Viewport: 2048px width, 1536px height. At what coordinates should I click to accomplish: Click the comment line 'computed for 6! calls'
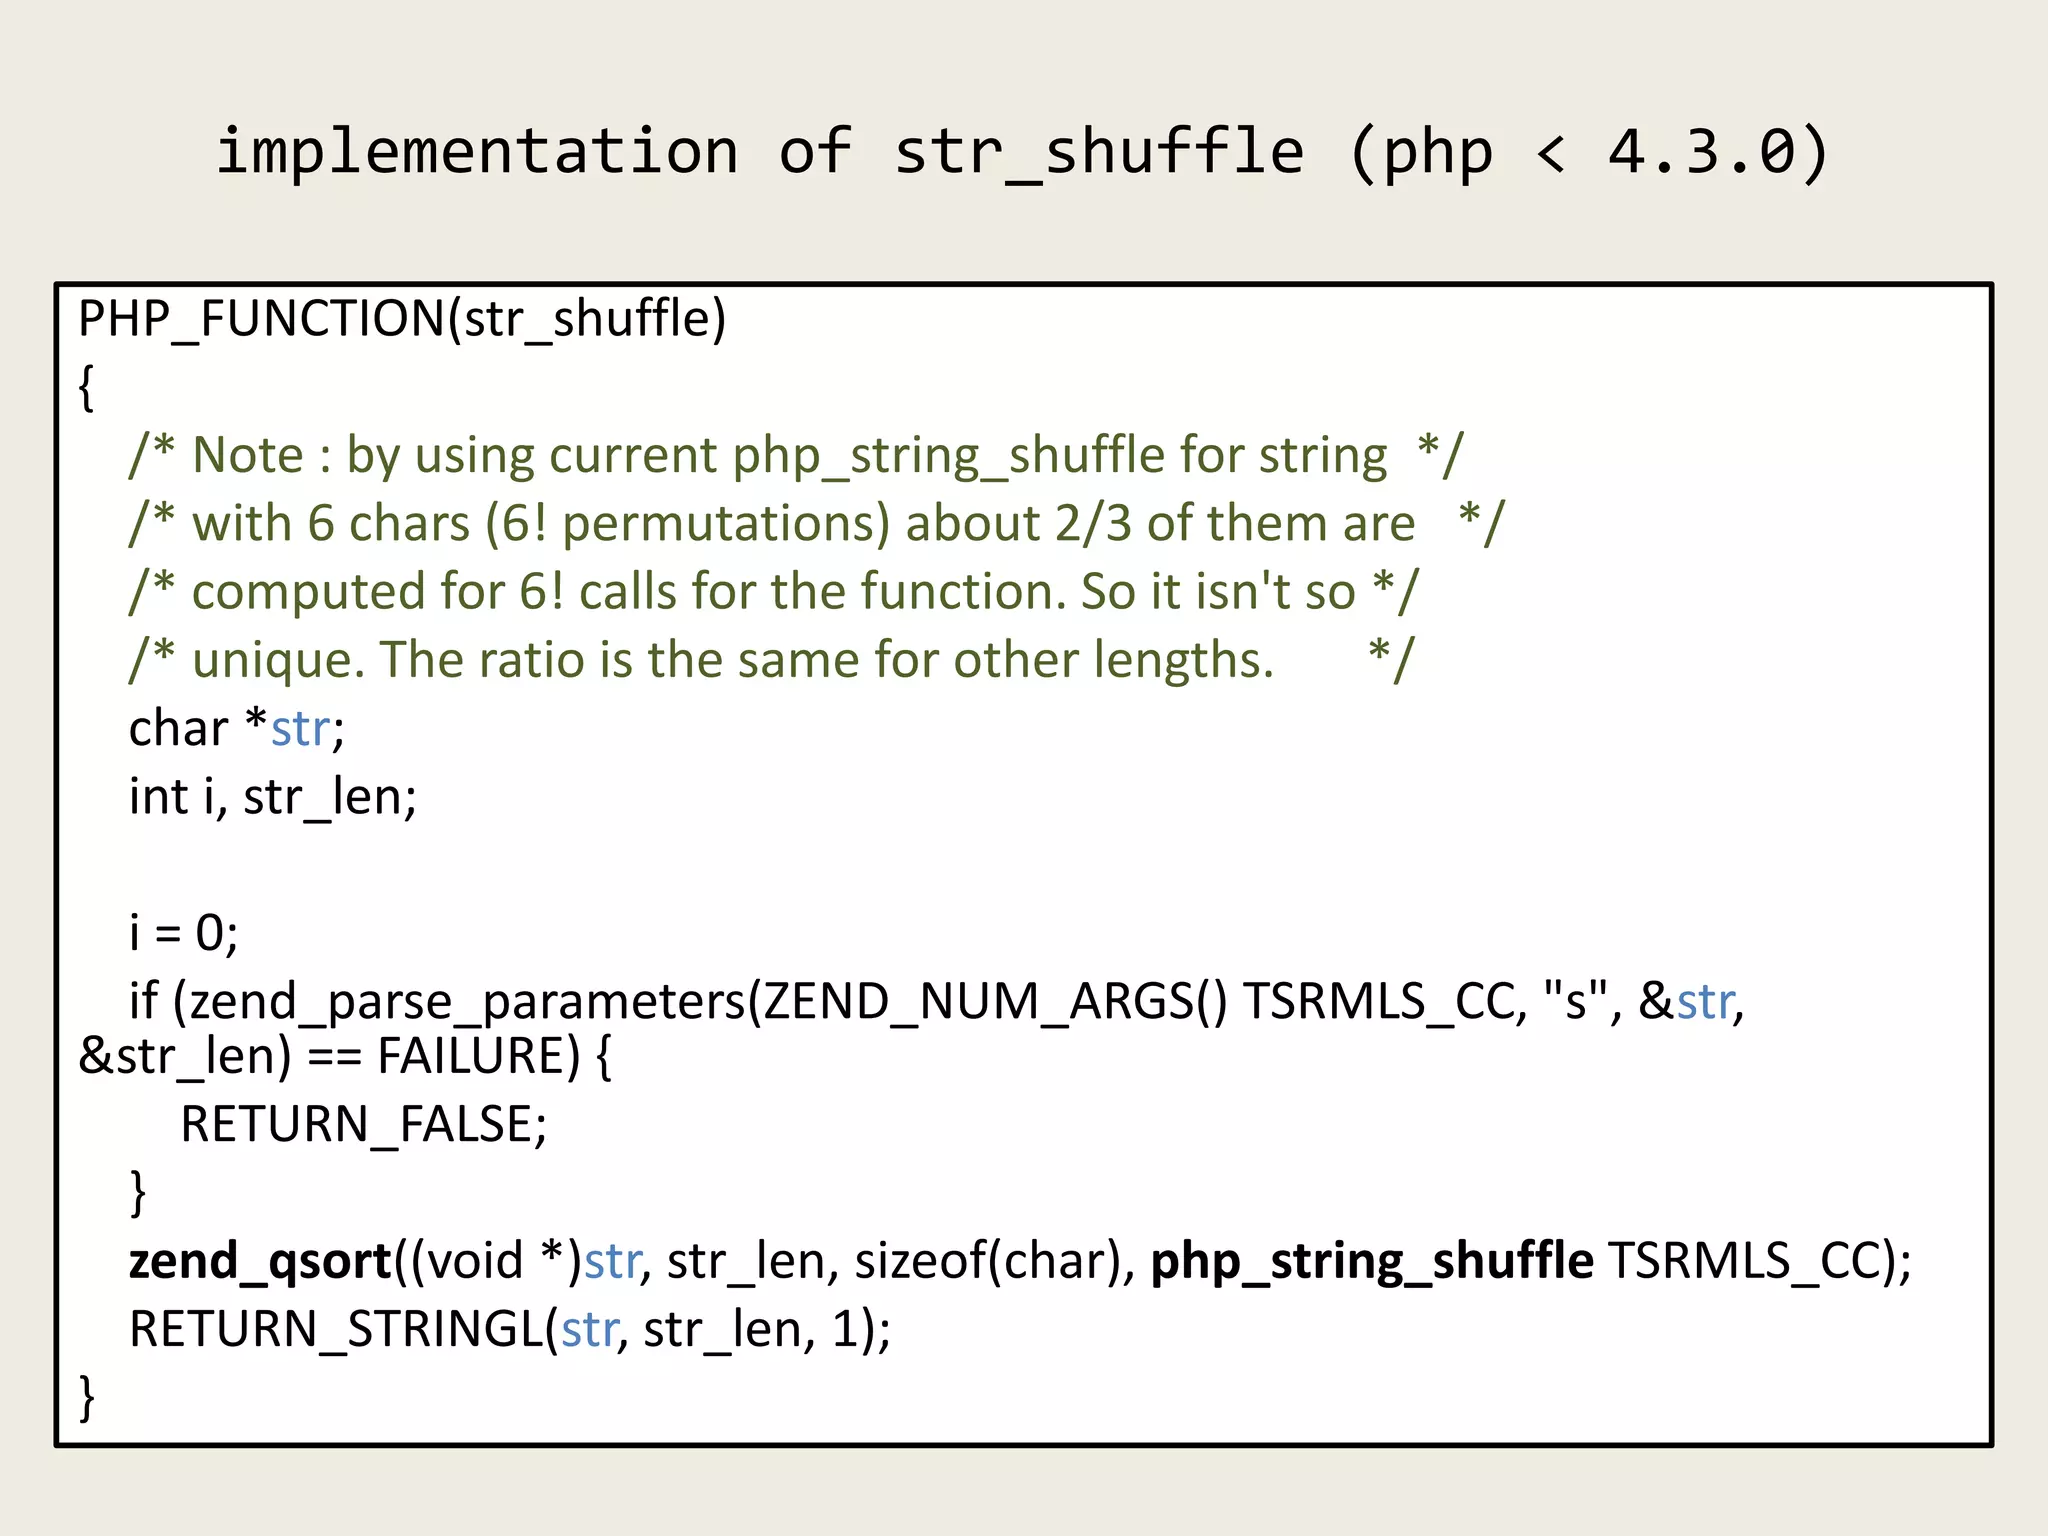(774, 591)
